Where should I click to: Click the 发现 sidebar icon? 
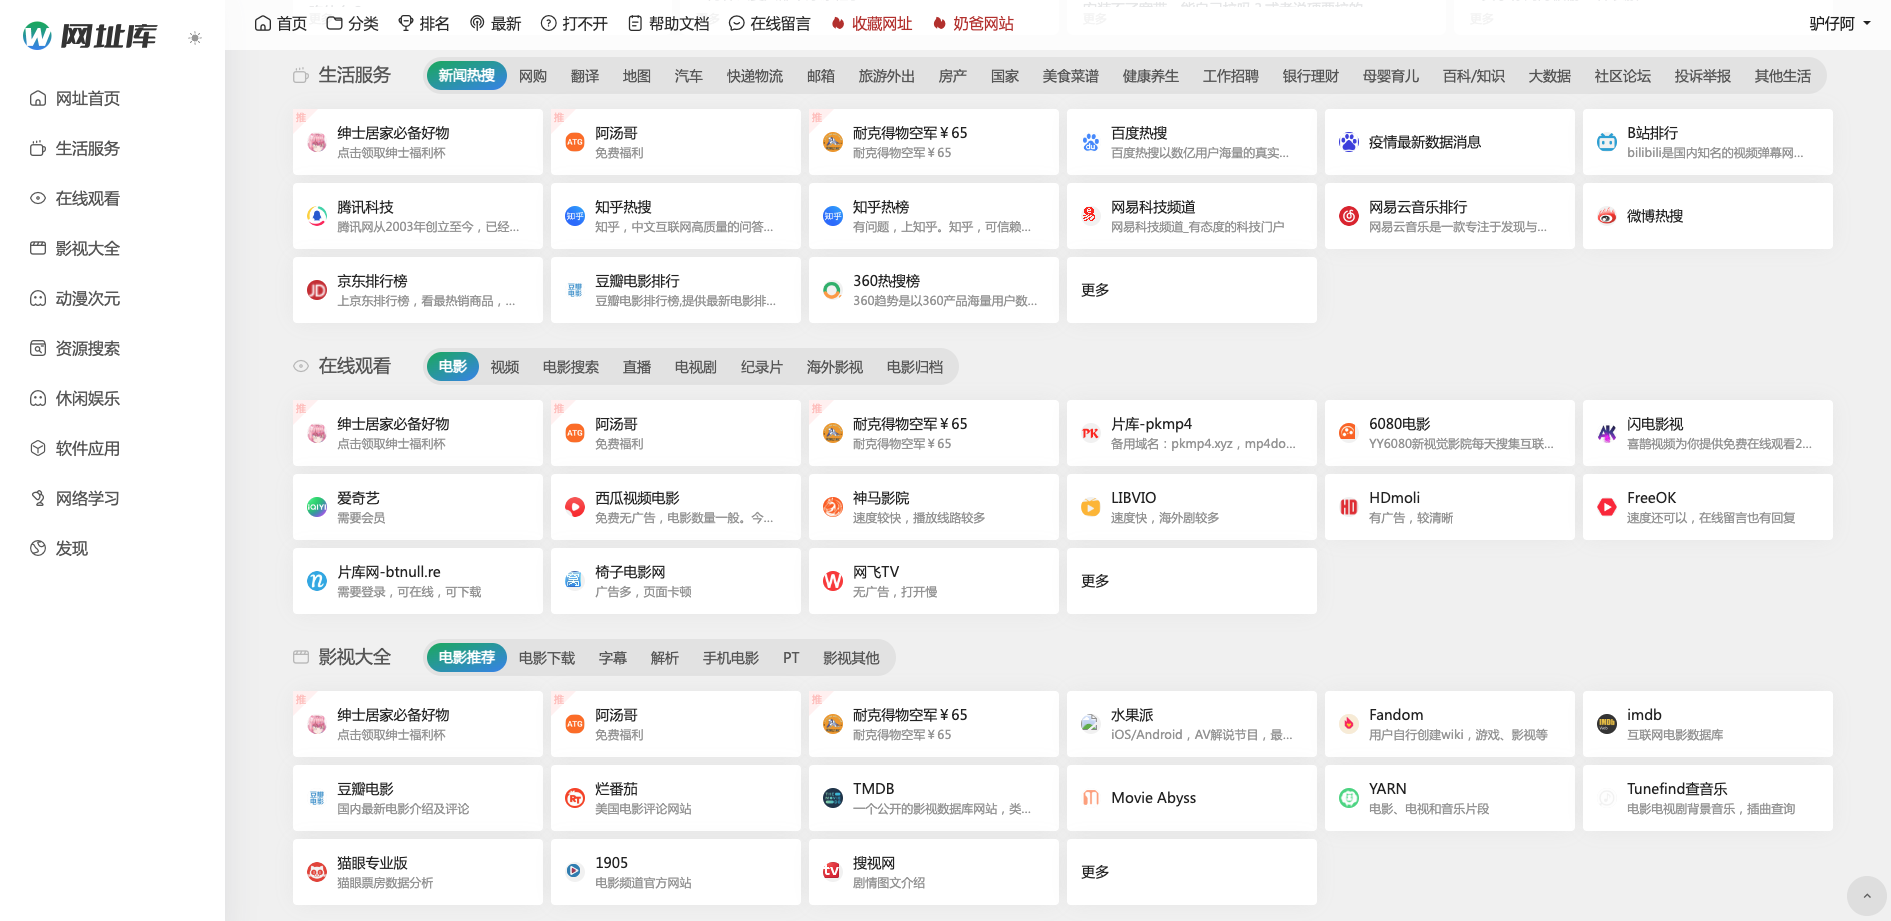[38, 548]
